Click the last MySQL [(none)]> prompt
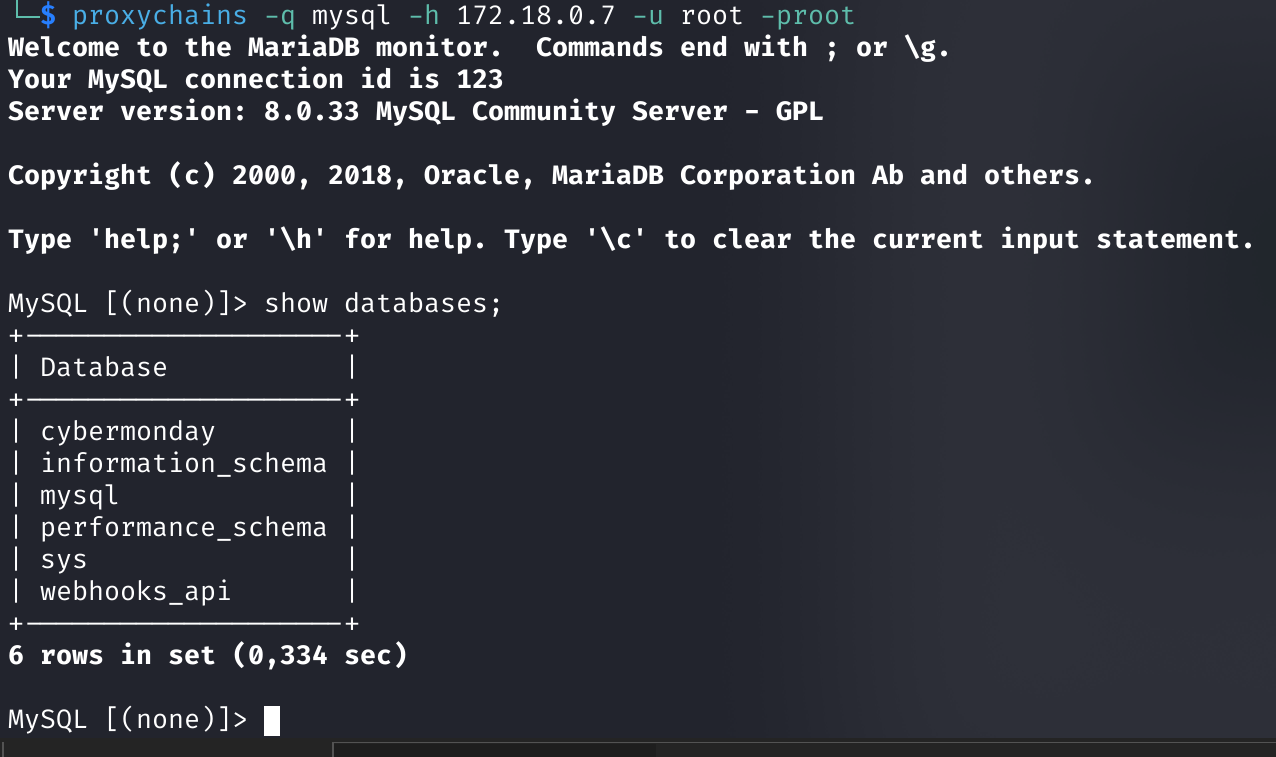 pyautogui.click(x=127, y=720)
